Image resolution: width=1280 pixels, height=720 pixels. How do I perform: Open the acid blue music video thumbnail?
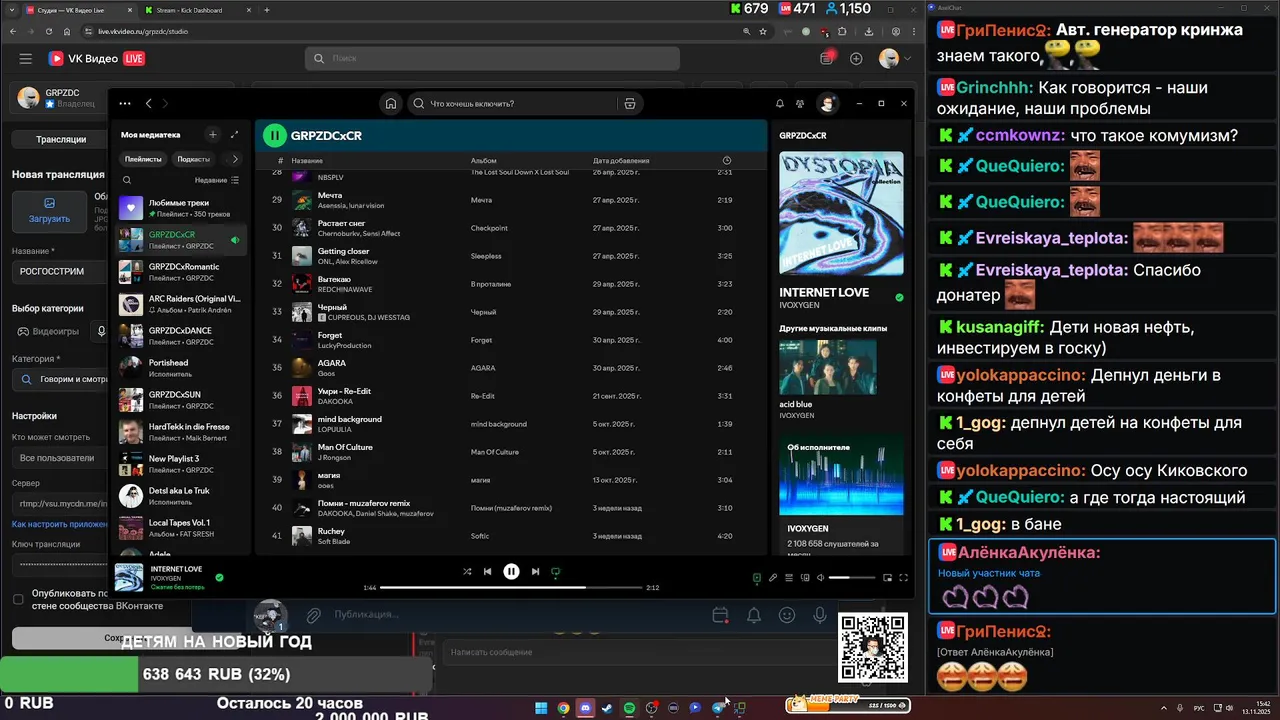pyautogui.click(x=827, y=368)
